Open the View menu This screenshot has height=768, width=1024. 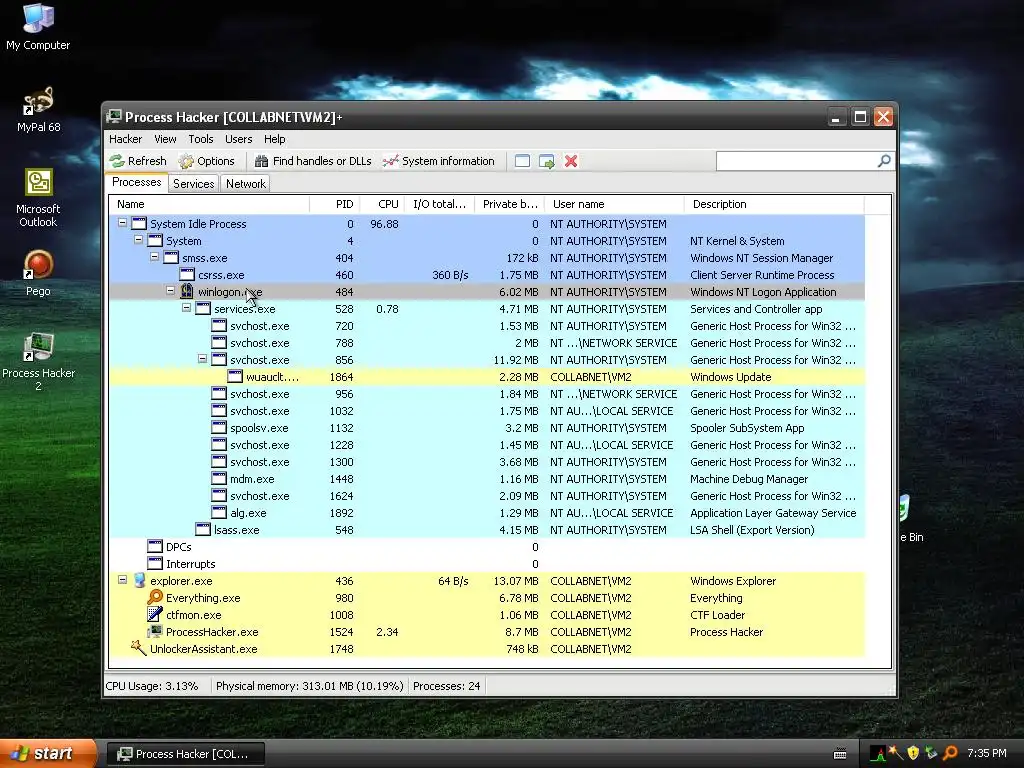(165, 139)
